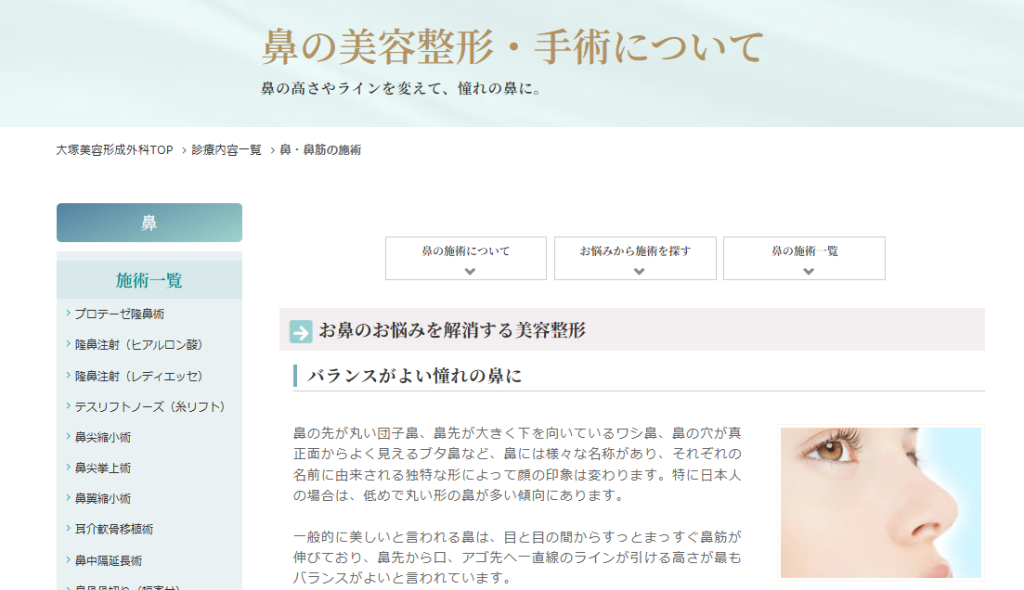Open テスリフトノーズ（糸リフト） link
1024x590 pixels.
point(149,407)
